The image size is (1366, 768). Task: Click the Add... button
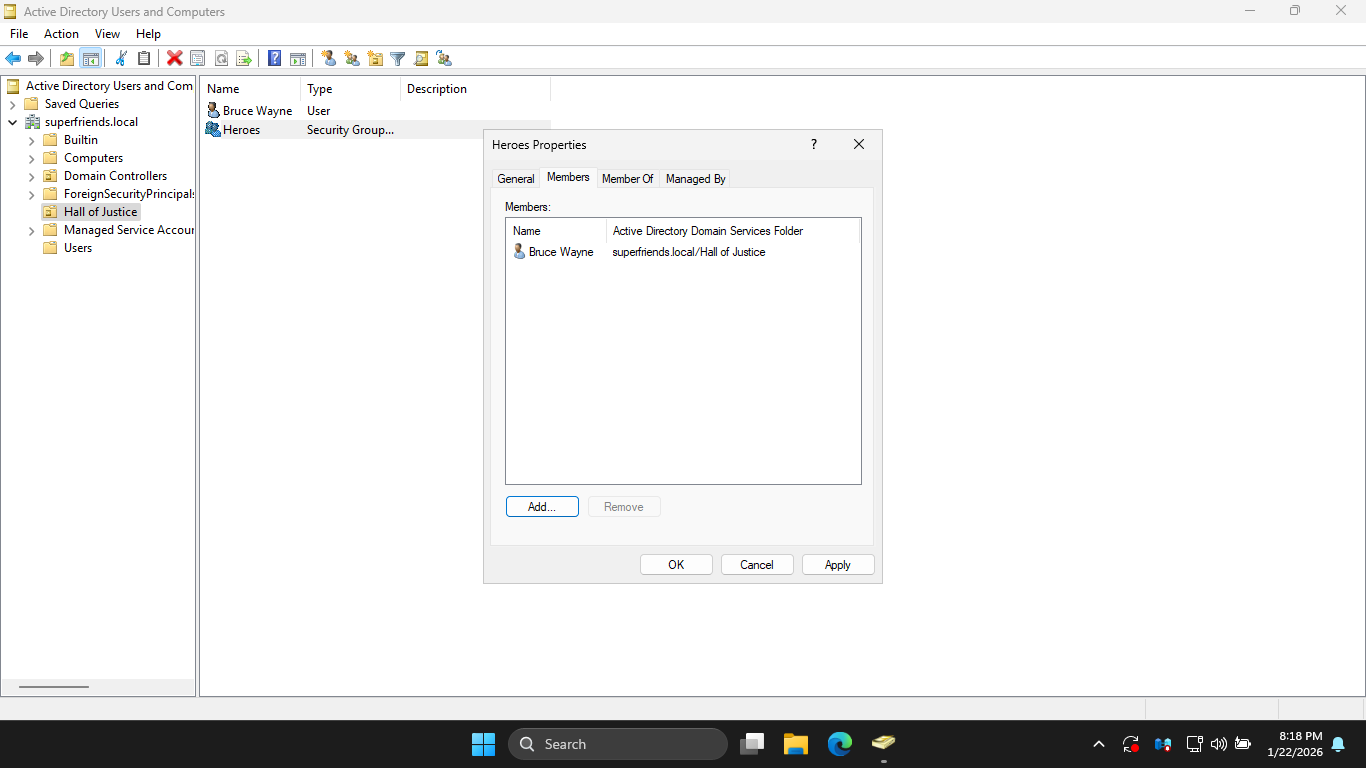click(x=542, y=507)
